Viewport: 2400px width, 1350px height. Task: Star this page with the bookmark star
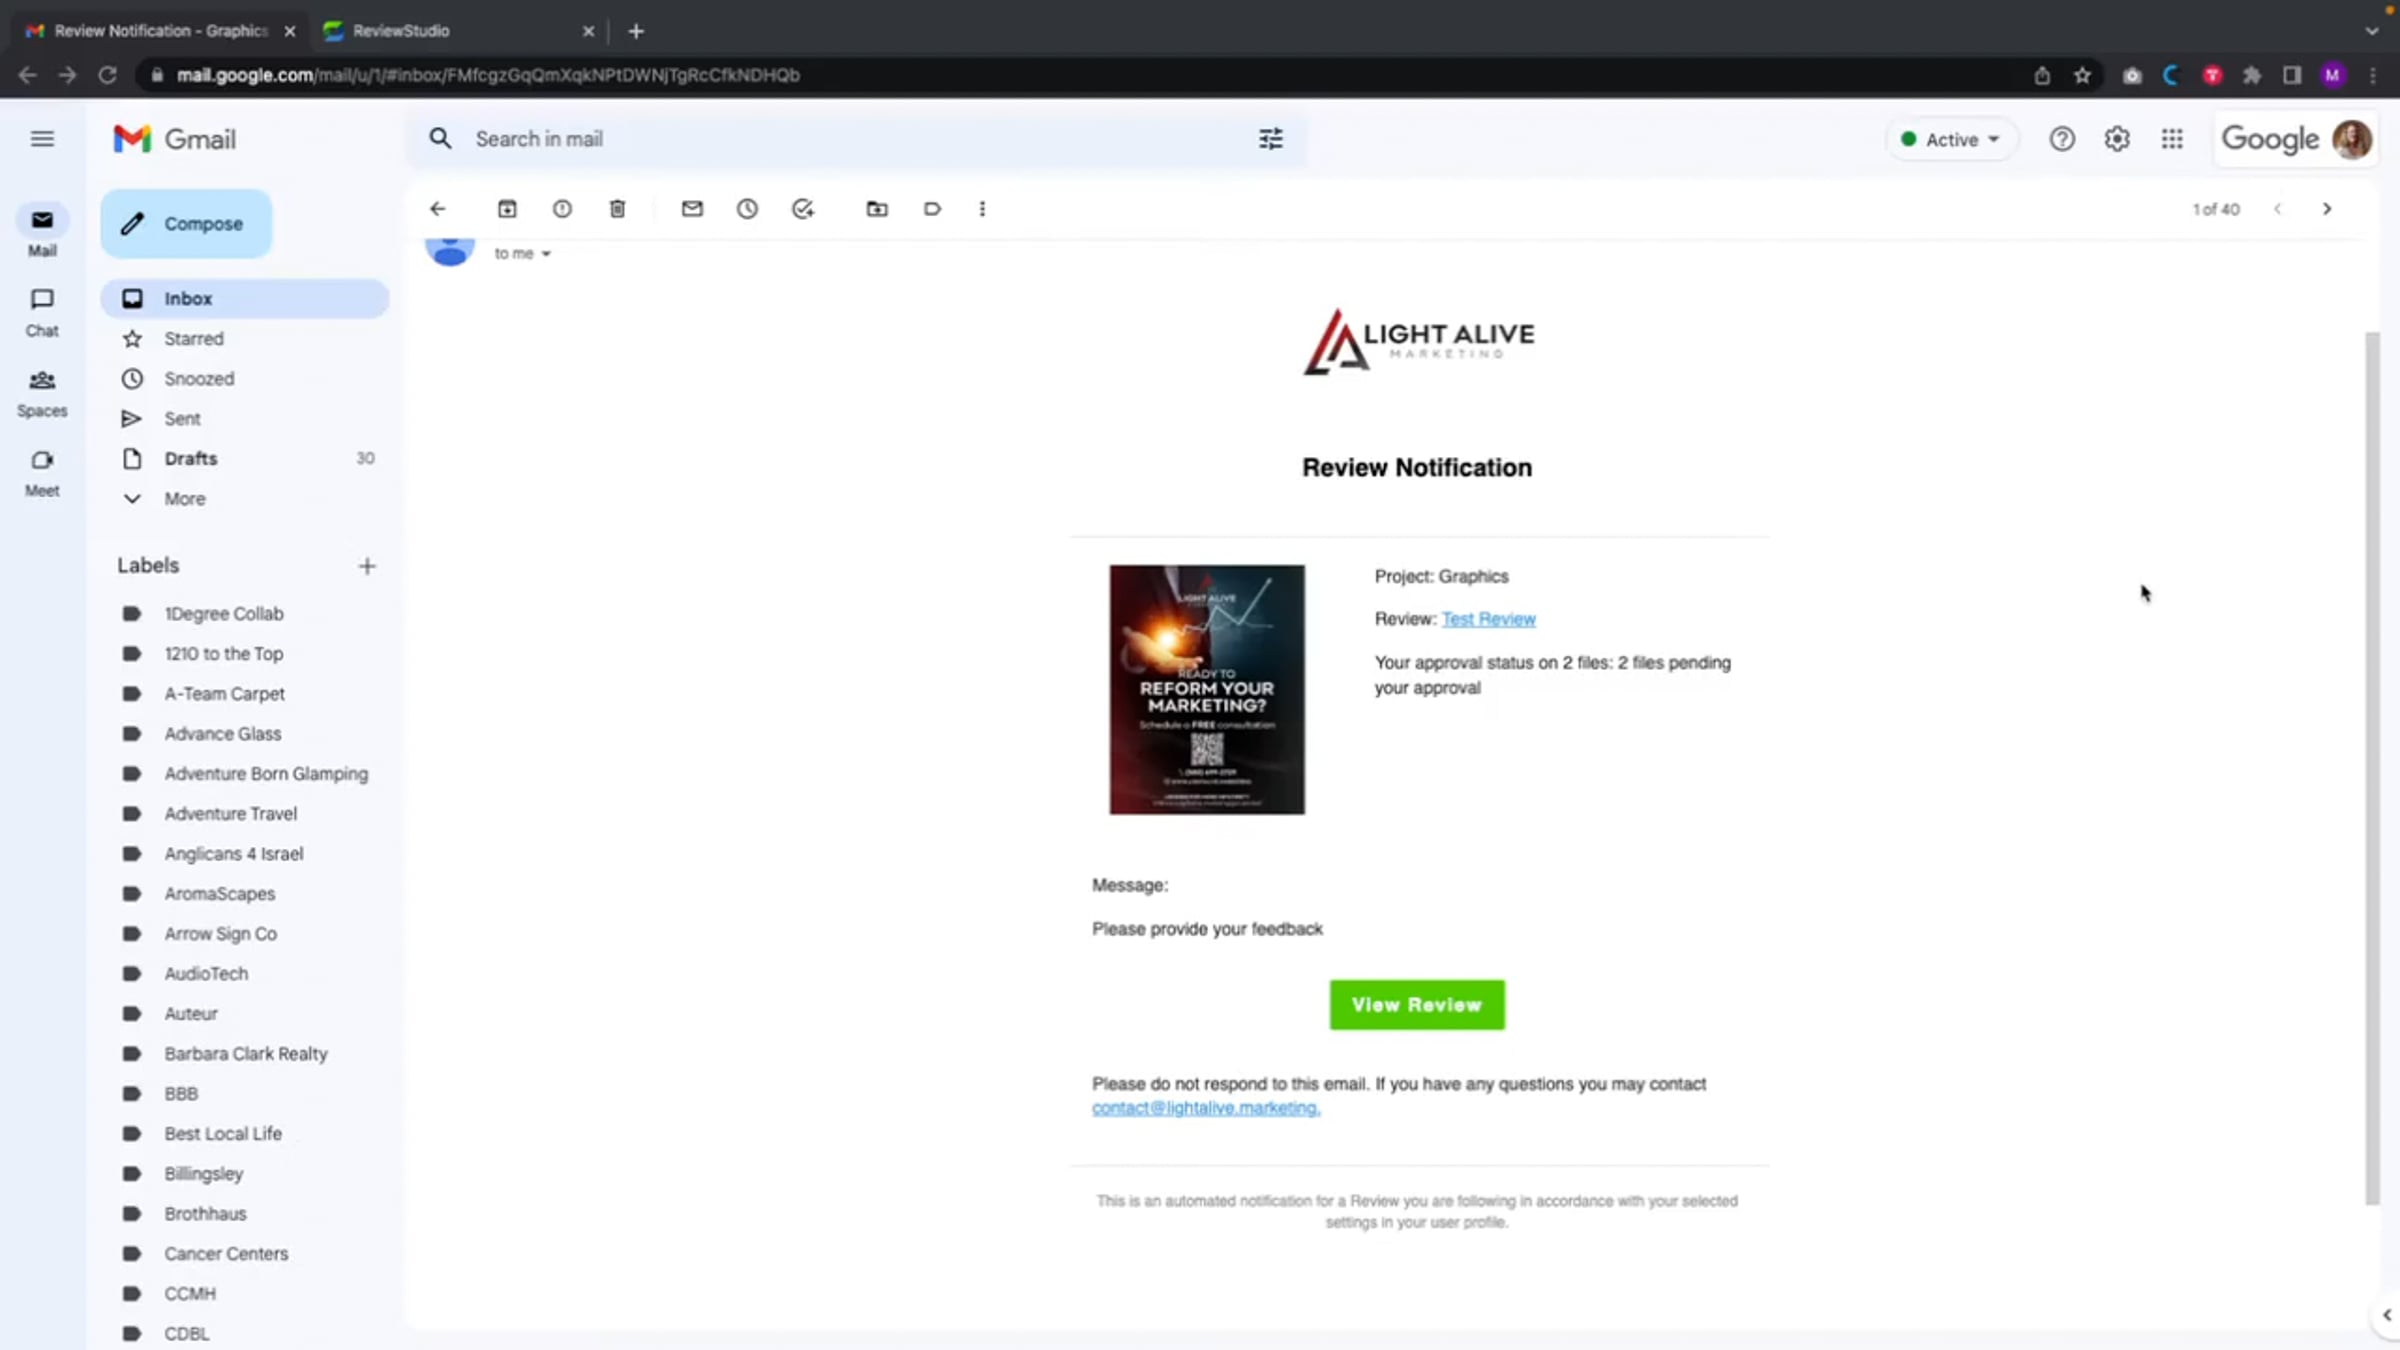point(2082,75)
